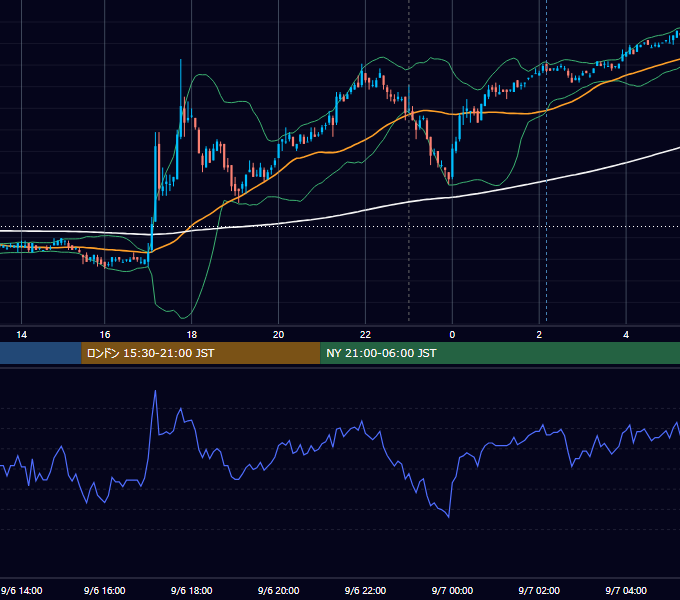Click the 9/6 22:00 date label
Viewport: 680px width, 600px height.
[x=365, y=590]
